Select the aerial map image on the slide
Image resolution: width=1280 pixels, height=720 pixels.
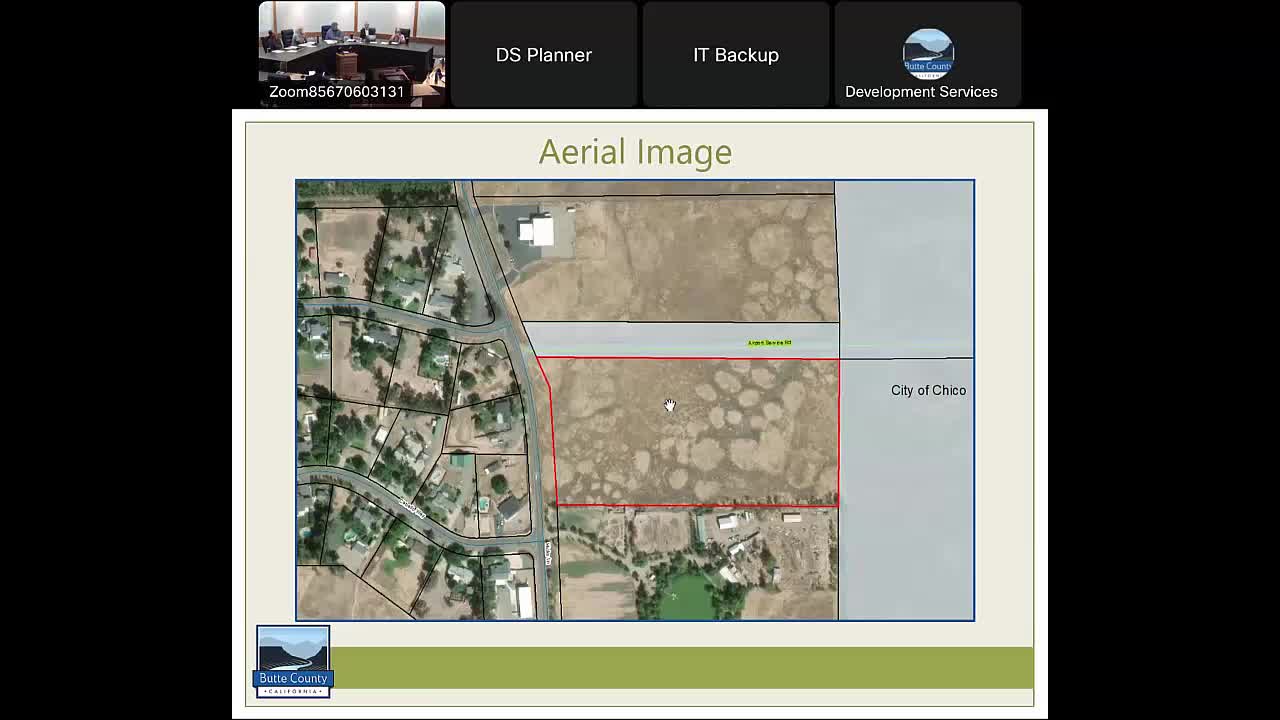pyautogui.click(x=635, y=400)
